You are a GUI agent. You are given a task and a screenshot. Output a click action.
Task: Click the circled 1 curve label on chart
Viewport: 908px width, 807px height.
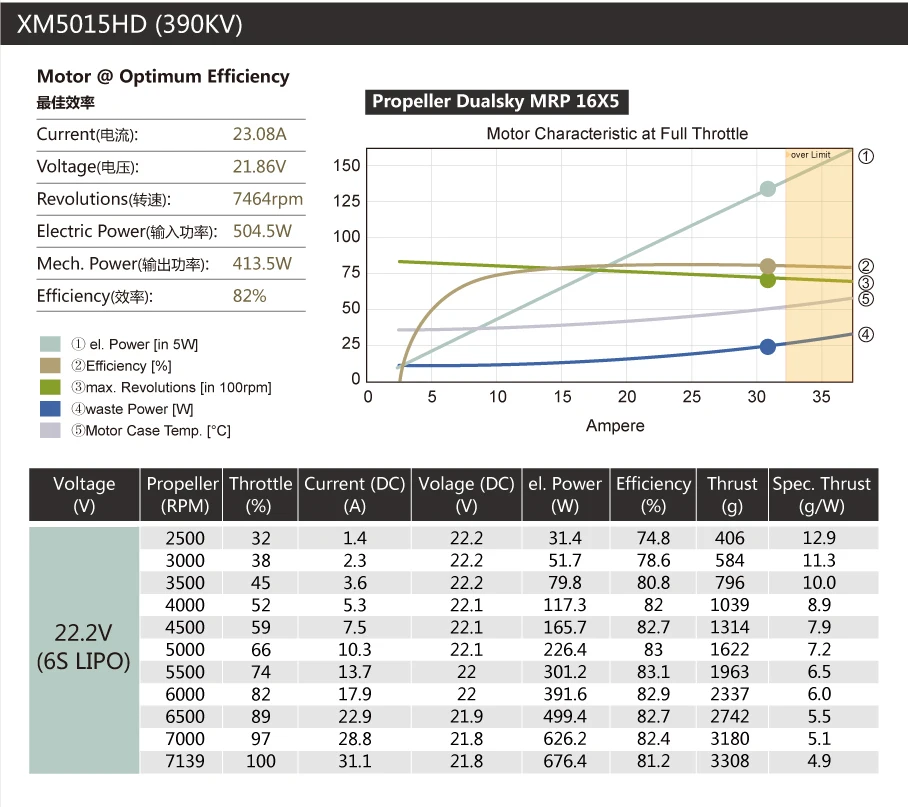coord(866,156)
